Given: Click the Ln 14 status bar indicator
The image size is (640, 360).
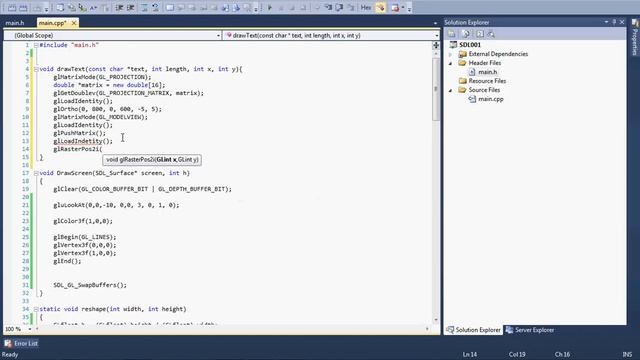Looking at the screenshot, I should [470, 355].
